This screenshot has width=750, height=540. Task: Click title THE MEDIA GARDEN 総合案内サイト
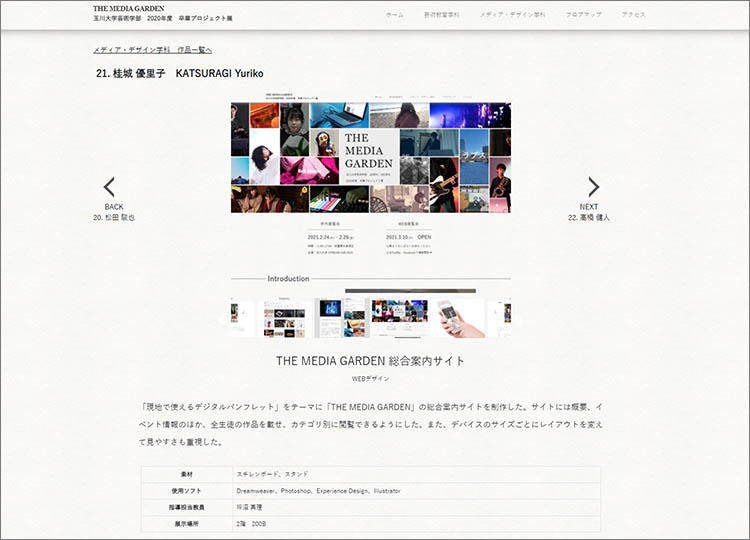tap(370, 361)
